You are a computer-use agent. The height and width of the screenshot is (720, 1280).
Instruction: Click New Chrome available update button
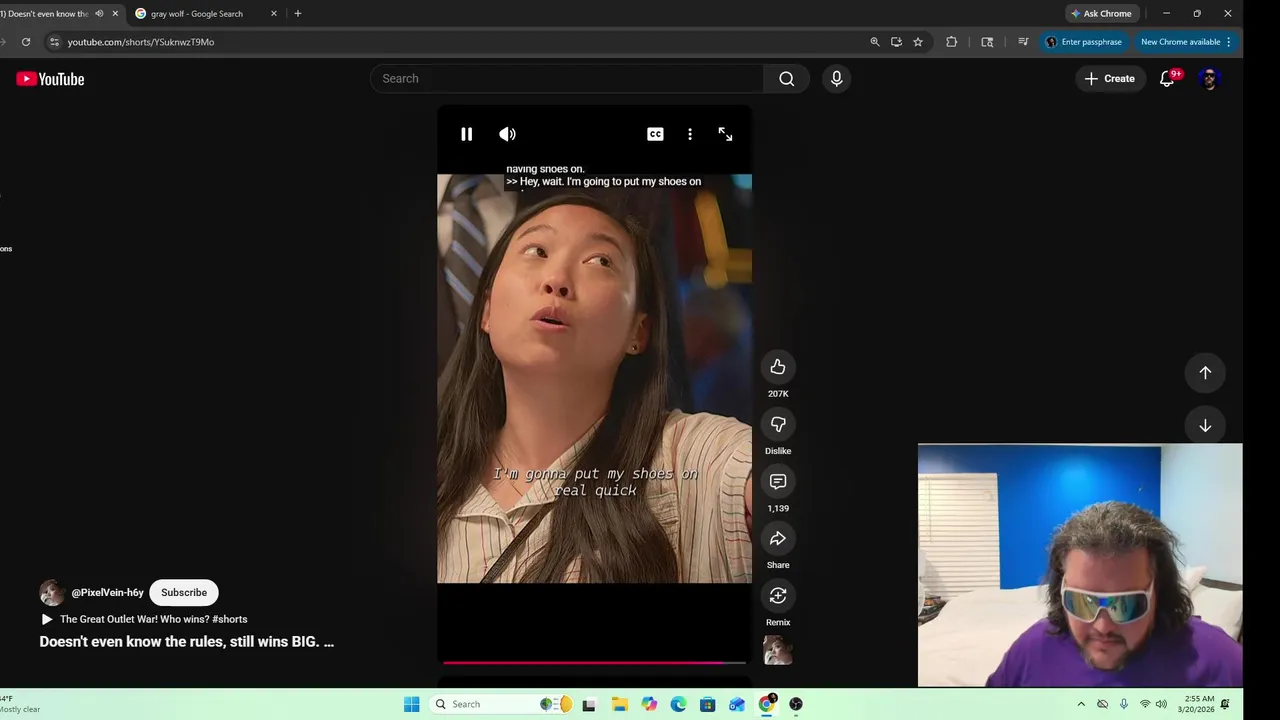click(x=1180, y=42)
